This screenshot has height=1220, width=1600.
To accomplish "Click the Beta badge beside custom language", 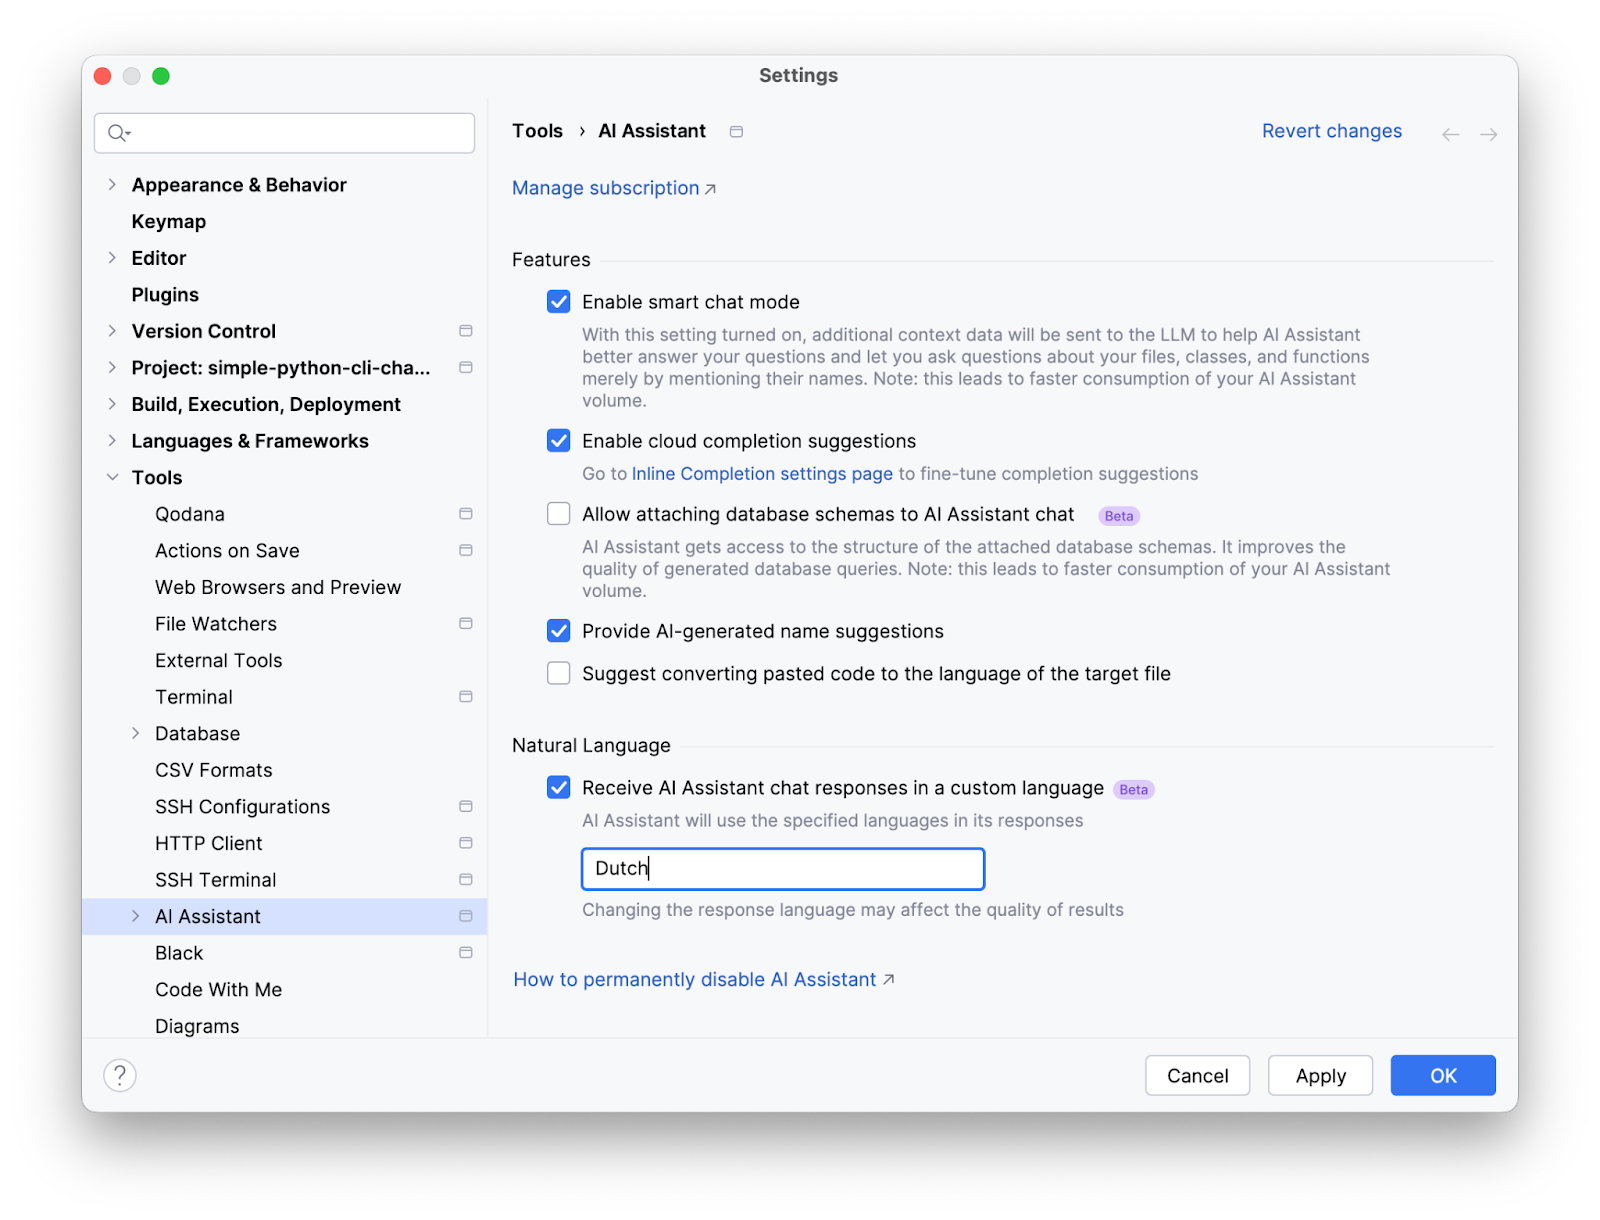I will coord(1134,790).
